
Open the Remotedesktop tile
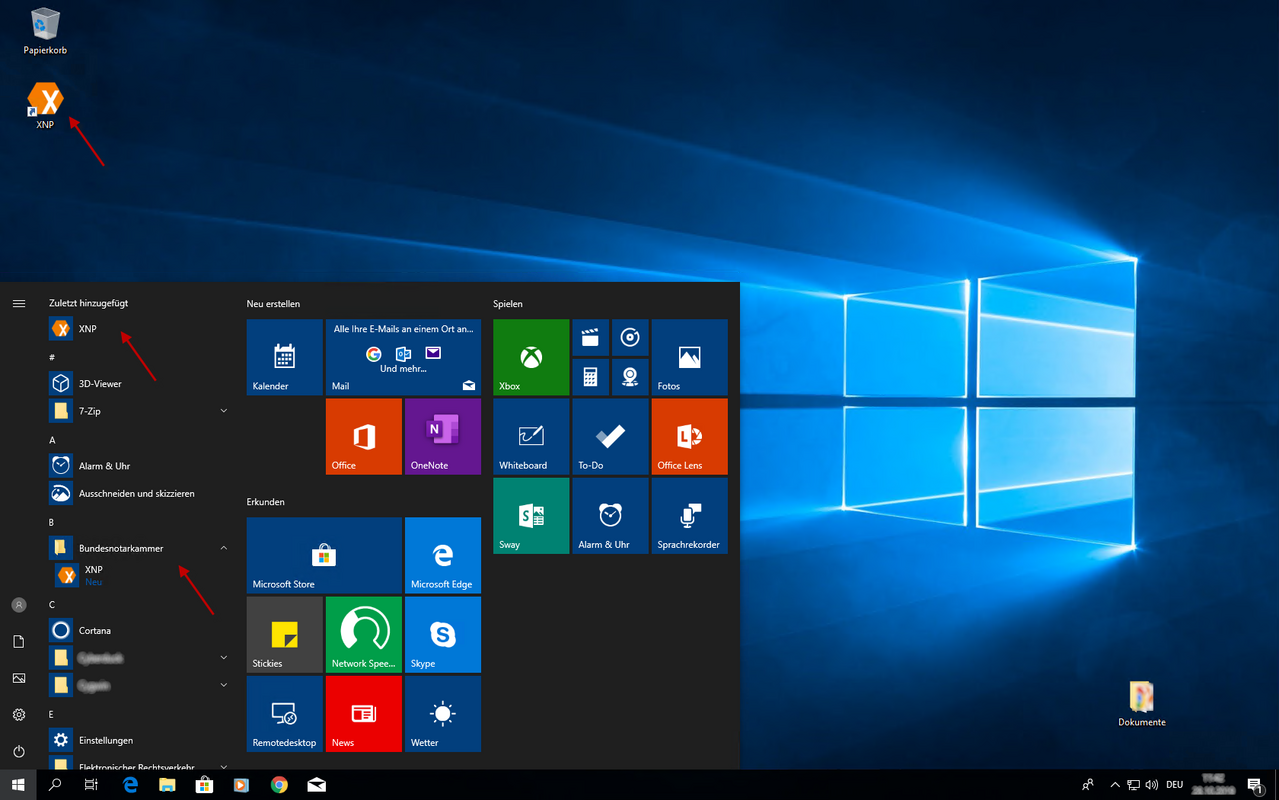(x=284, y=713)
